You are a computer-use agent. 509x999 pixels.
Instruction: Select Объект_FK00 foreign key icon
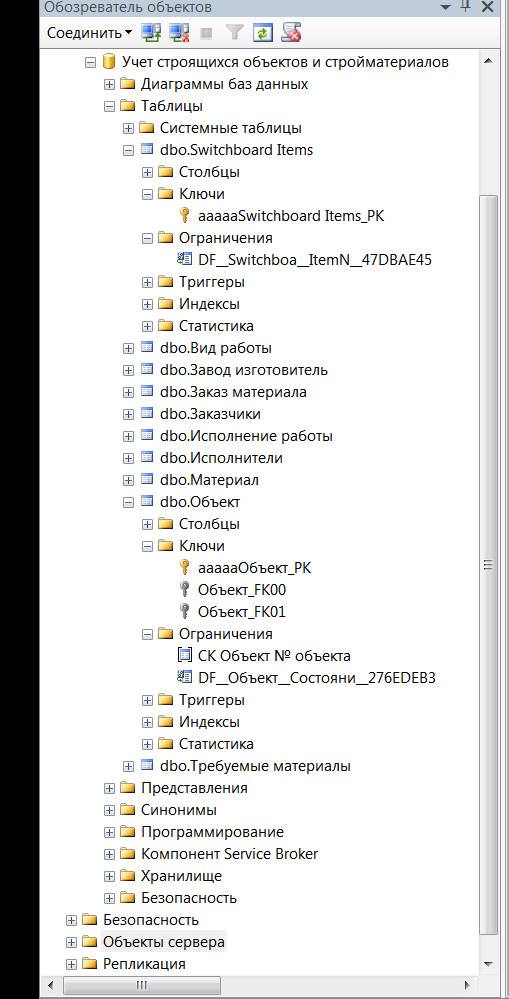click(x=185, y=589)
